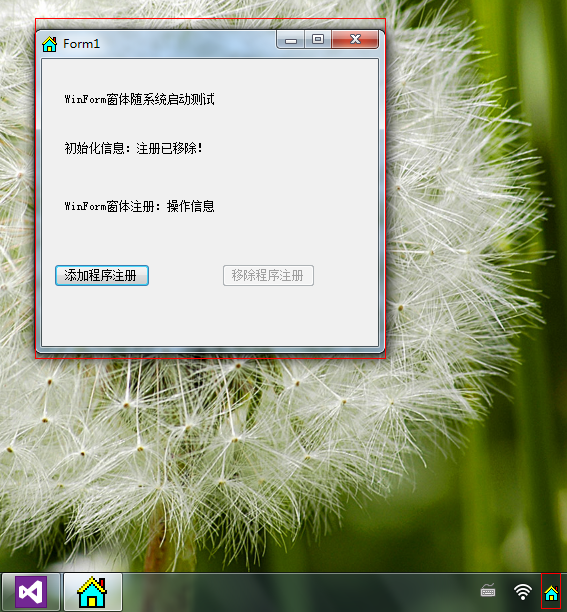Click the disabled 移除程序注册 button
This screenshot has height=612, width=567.
(268, 276)
